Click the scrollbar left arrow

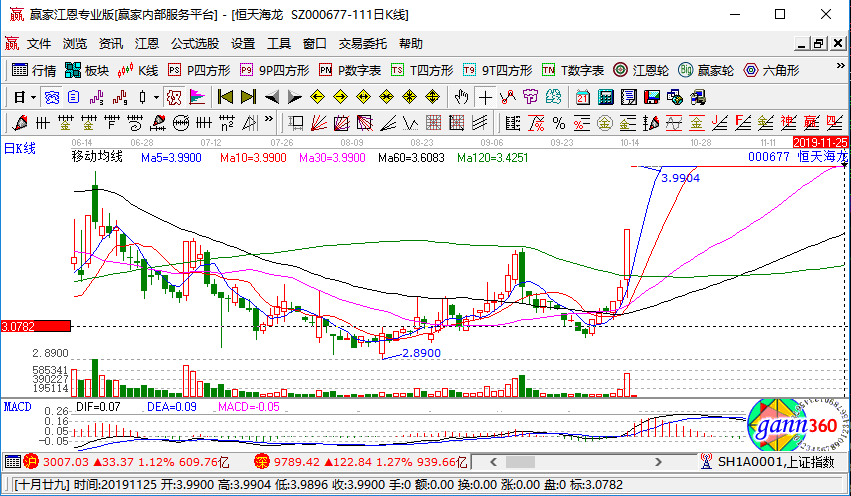click(493, 462)
